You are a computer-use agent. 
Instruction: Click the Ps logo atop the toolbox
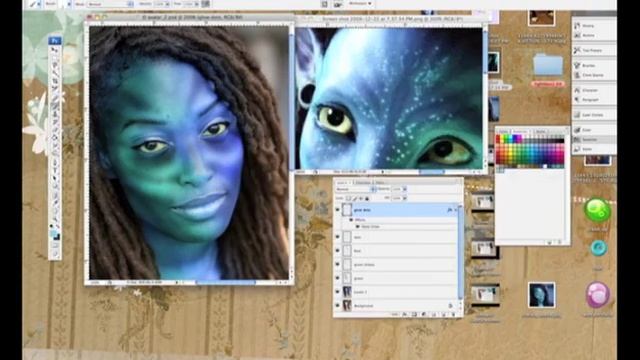tap(55, 41)
